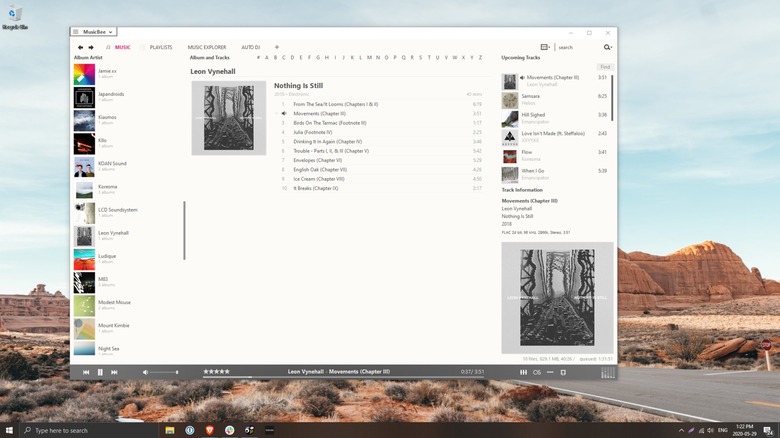Go forward with the right navigation arrow
The width and height of the screenshot is (780, 438).
pyautogui.click(x=91, y=47)
